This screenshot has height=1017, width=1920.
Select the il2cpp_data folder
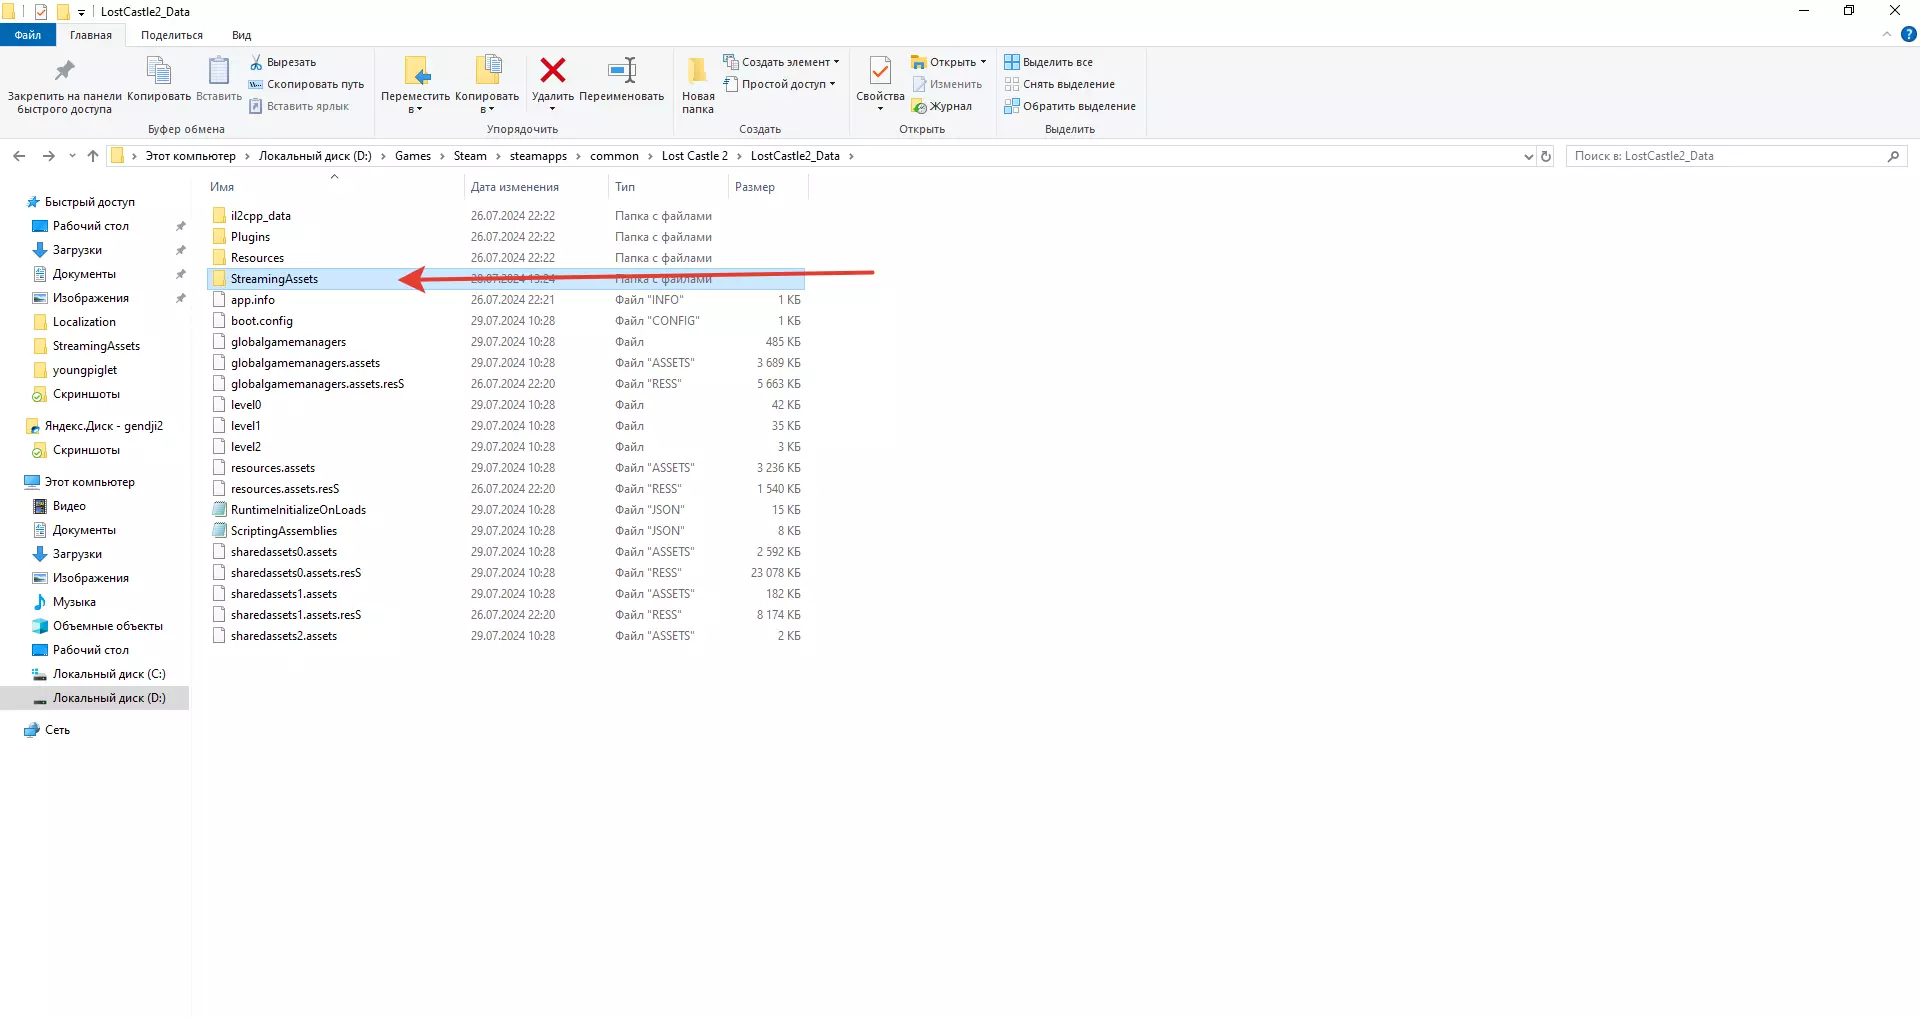click(x=261, y=216)
